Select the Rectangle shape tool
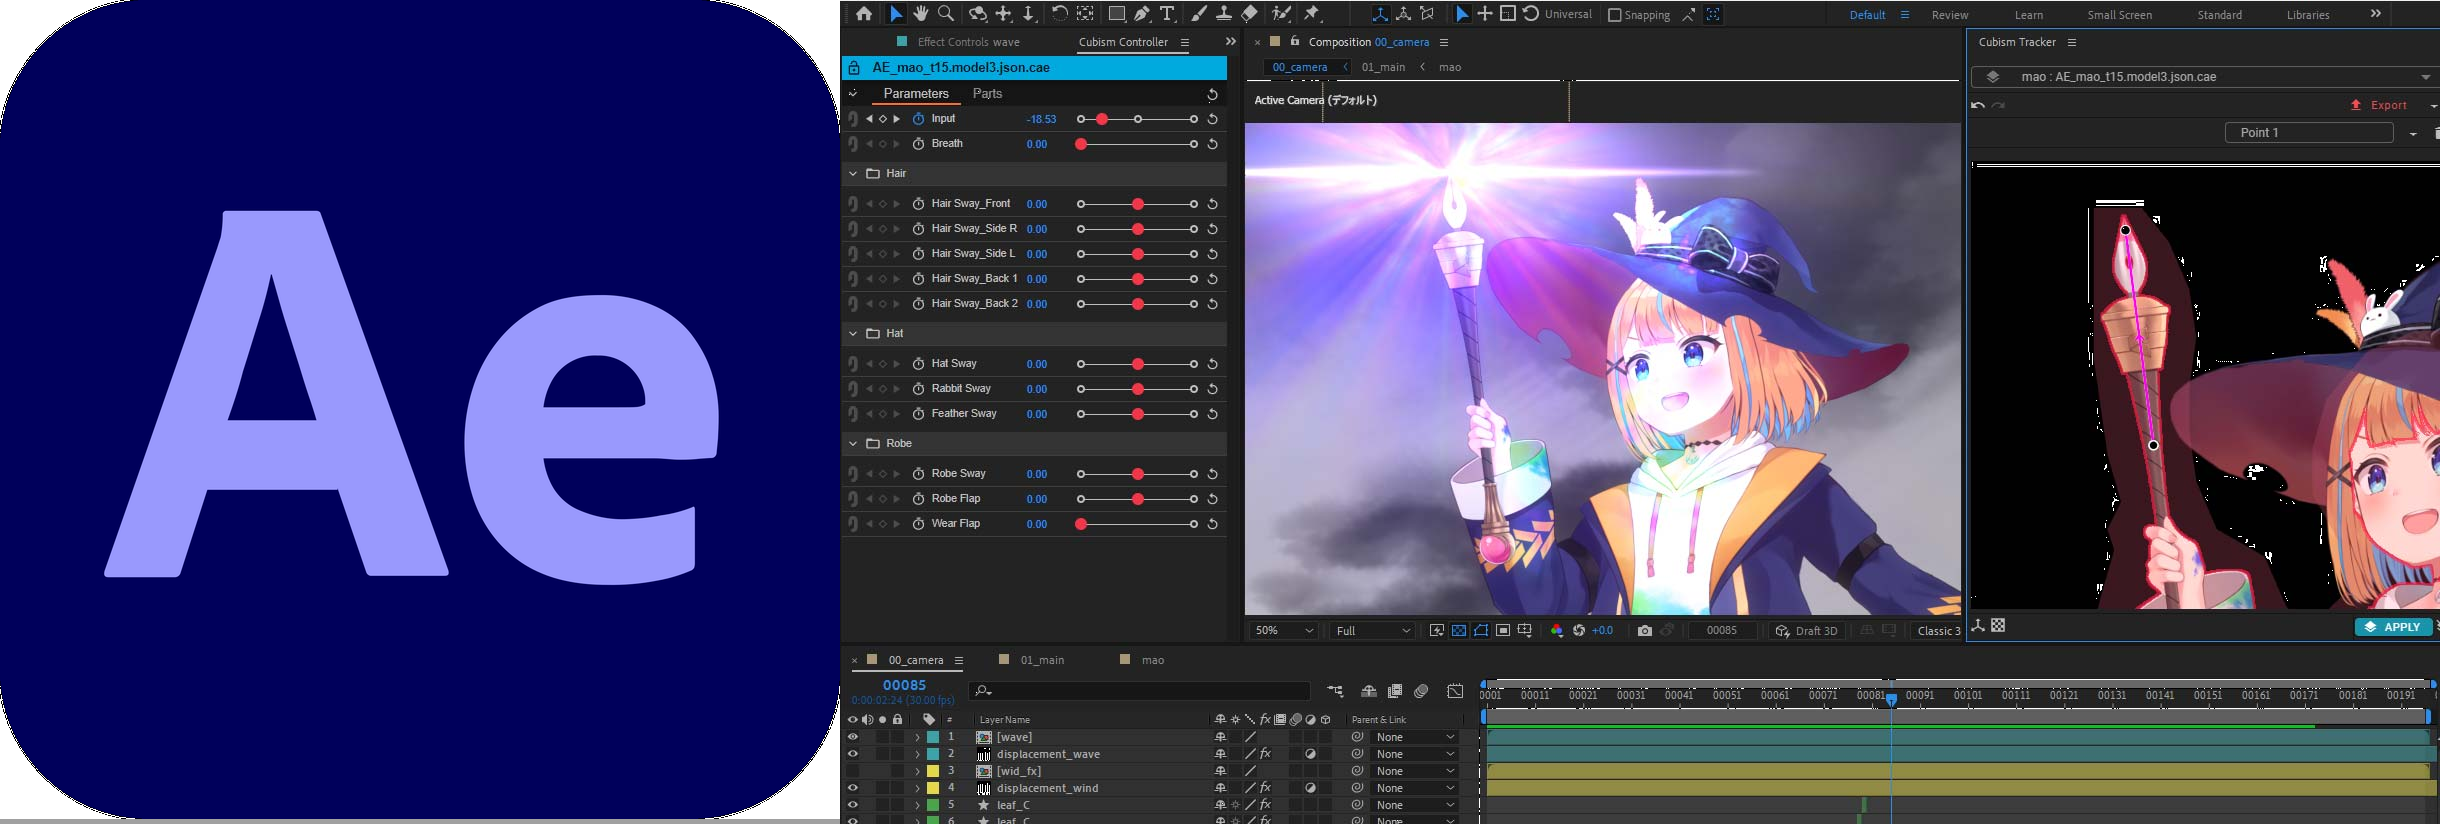Viewport: 2440px width, 824px height. click(1117, 14)
